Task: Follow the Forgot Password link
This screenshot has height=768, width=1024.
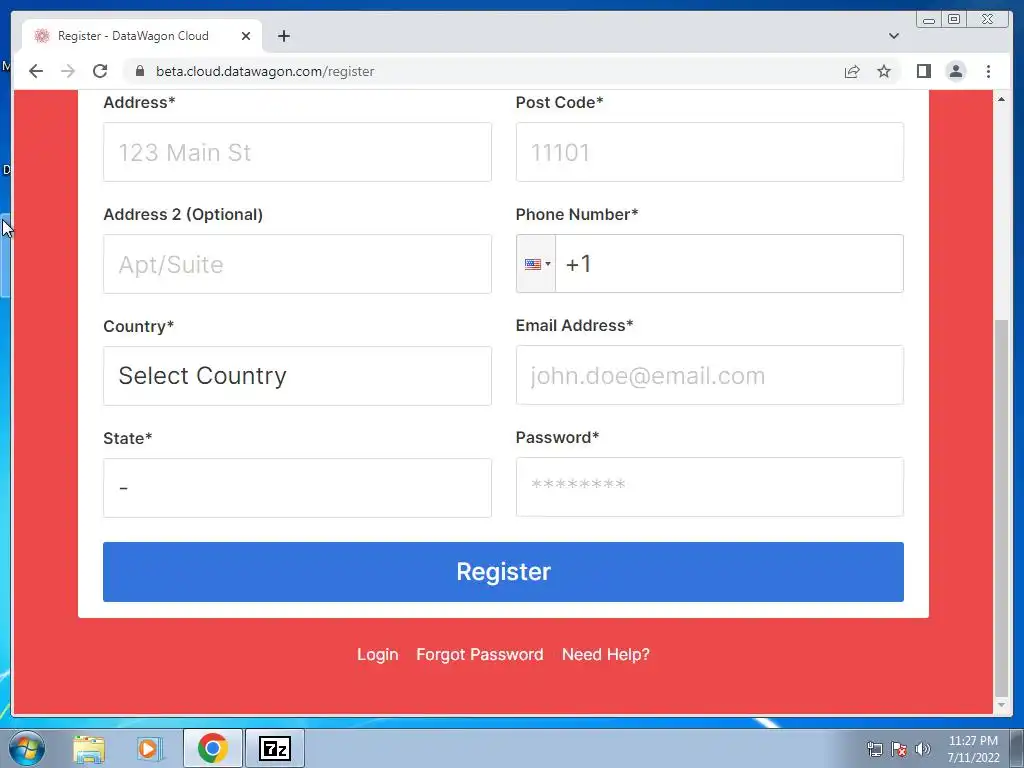Action: coord(480,654)
